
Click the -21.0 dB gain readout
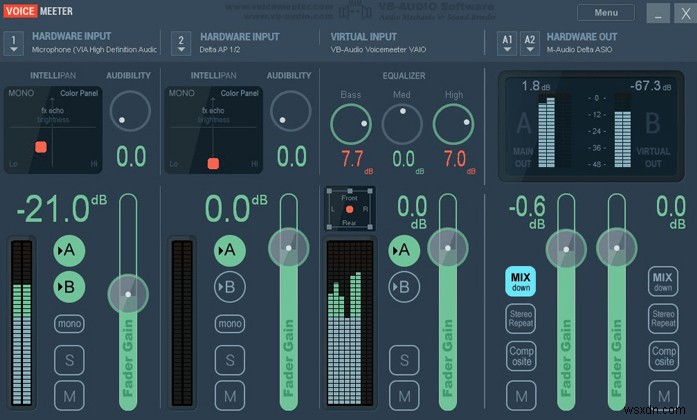pos(61,208)
